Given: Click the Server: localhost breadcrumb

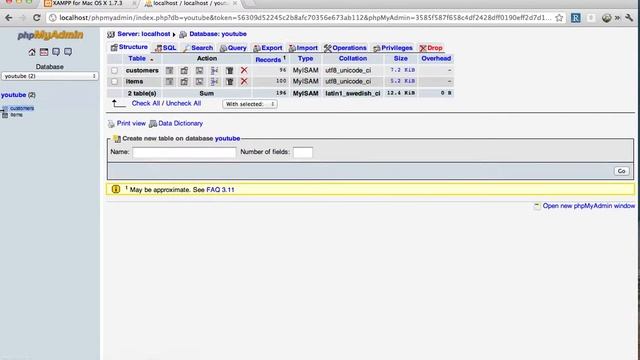Looking at the screenshot, I should [144, 34].
